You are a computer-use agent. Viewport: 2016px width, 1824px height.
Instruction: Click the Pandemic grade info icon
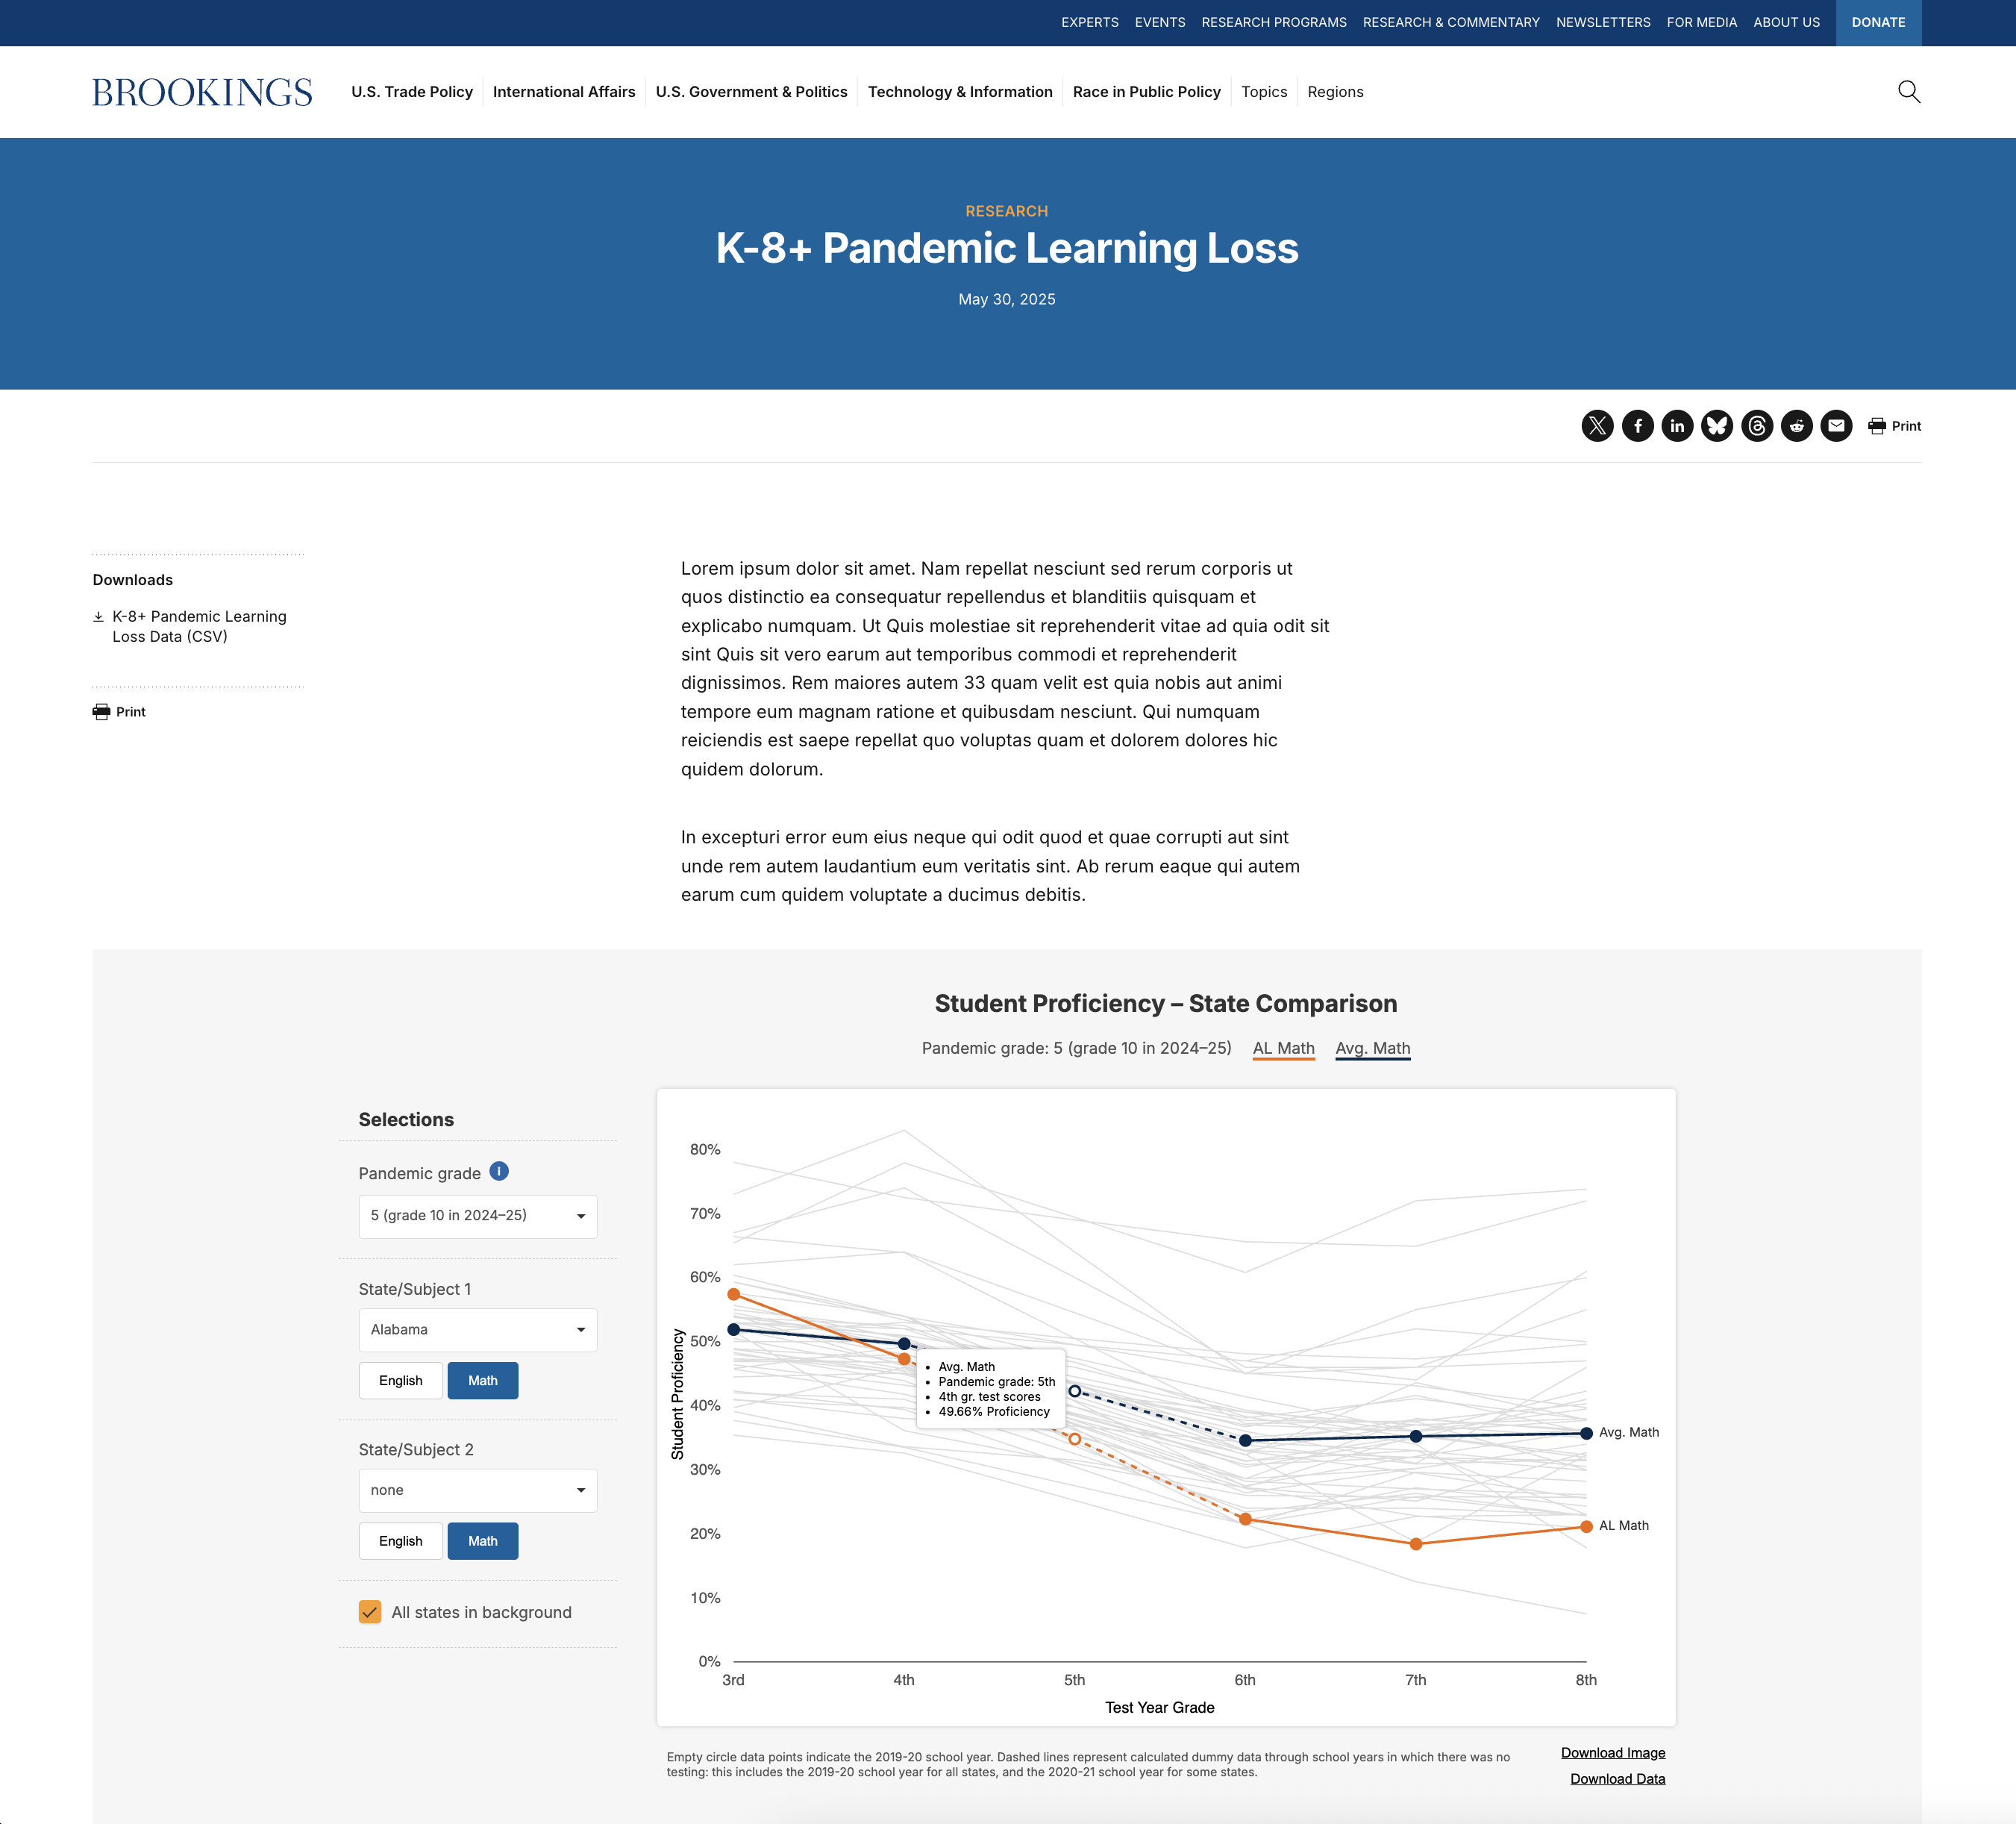click(499, 1171)
